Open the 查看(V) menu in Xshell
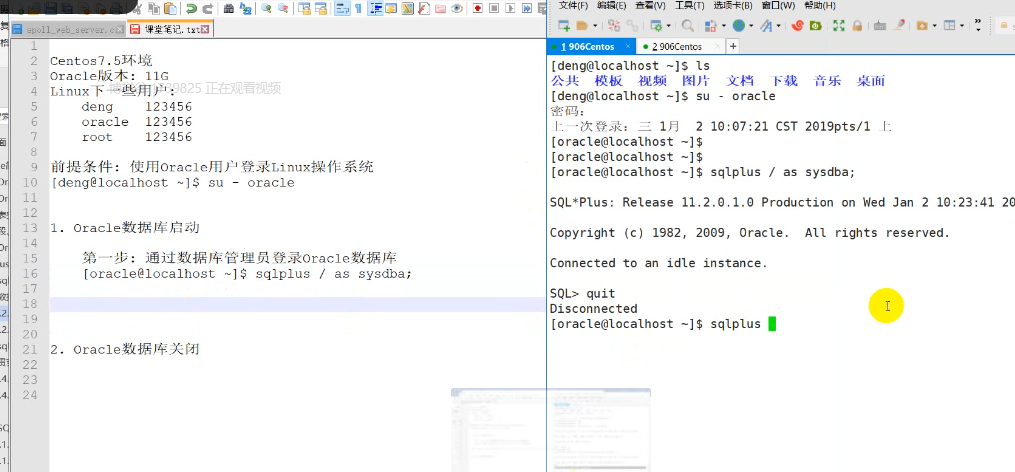Screen dimensions: 1015x472 [651, 5]
